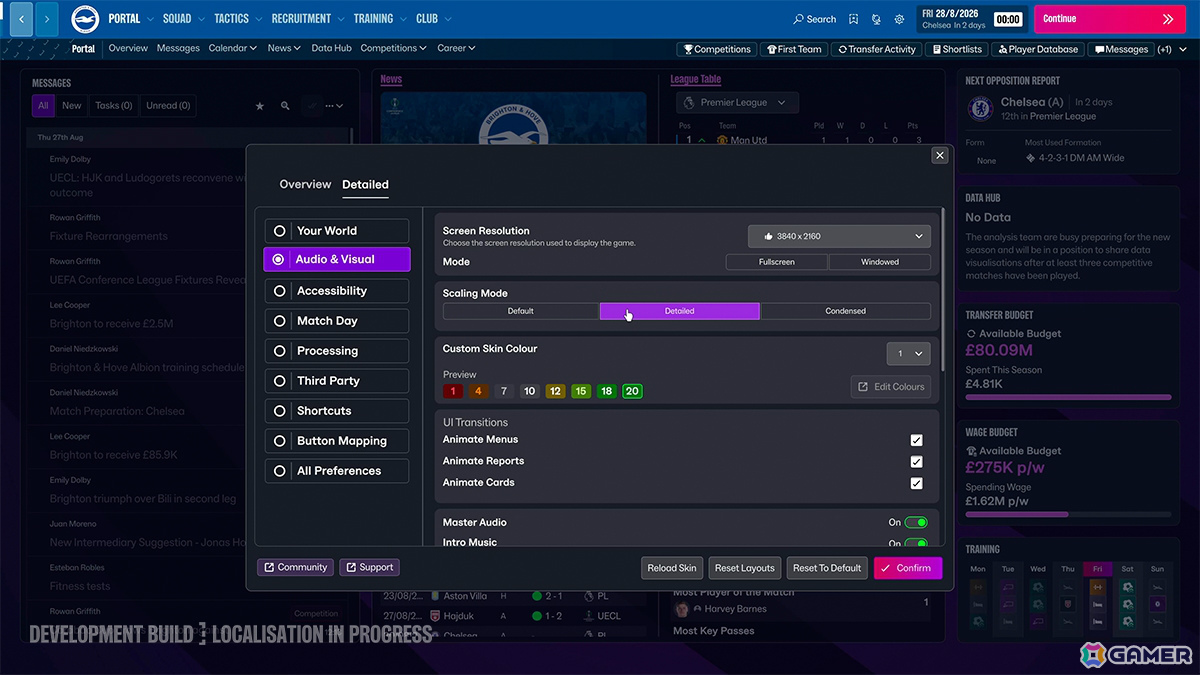Set Mode to Fullscreen
Image resolution: width=1200 pixels, height=675 pixels.
coord(777,262)
